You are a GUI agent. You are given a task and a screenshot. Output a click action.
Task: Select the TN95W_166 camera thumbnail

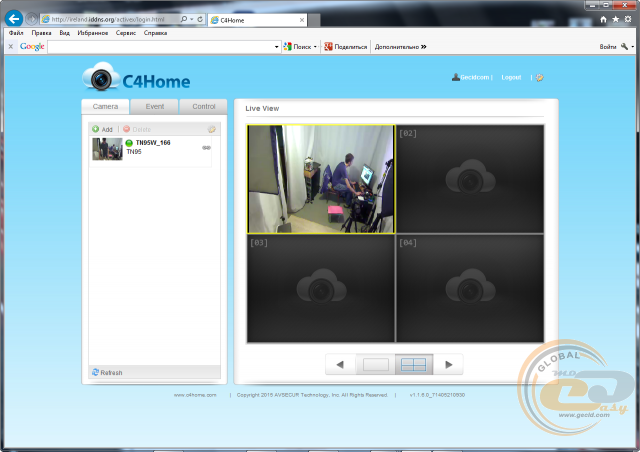(x=107, y=149)
